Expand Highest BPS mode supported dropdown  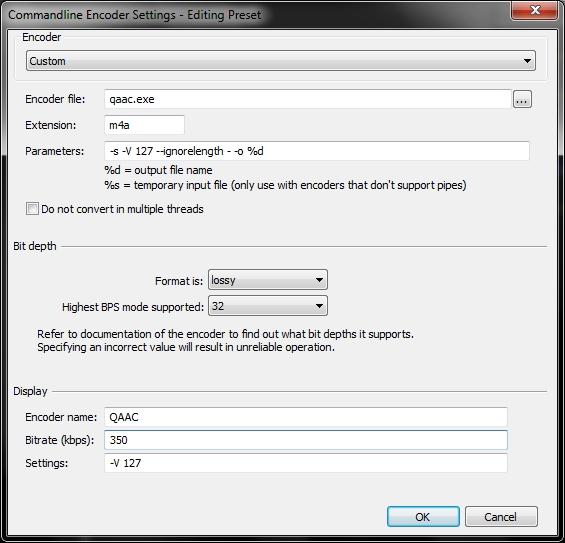[268, 306]
